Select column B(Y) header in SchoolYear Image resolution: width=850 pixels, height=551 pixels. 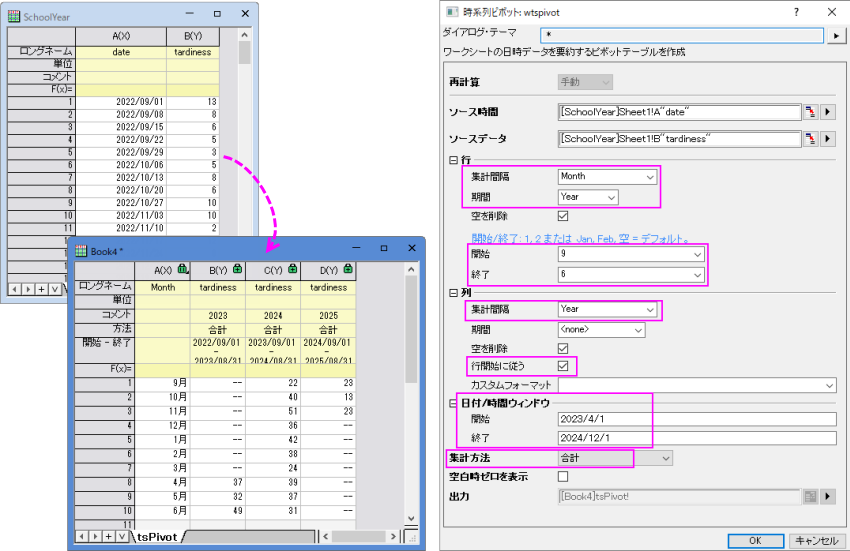(192, 36)
